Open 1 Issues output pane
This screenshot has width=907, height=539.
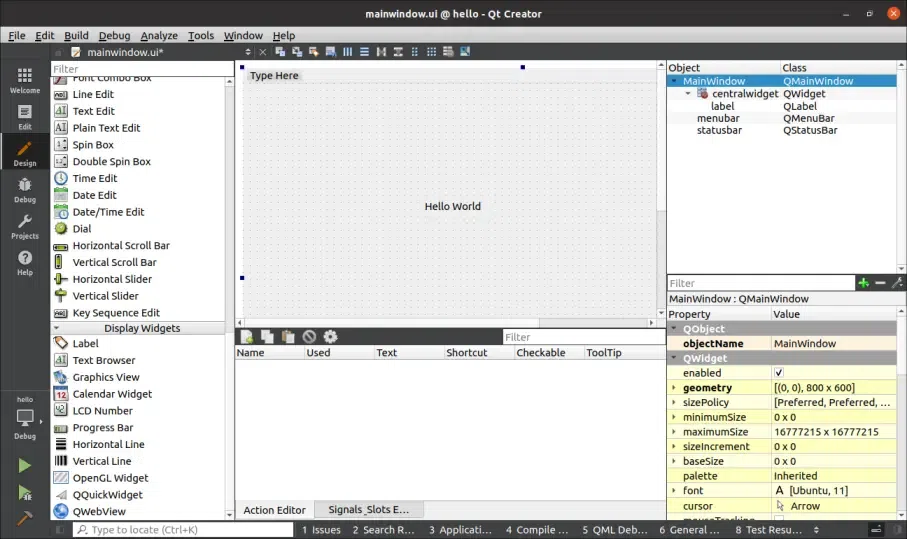(x=321, y=530)
